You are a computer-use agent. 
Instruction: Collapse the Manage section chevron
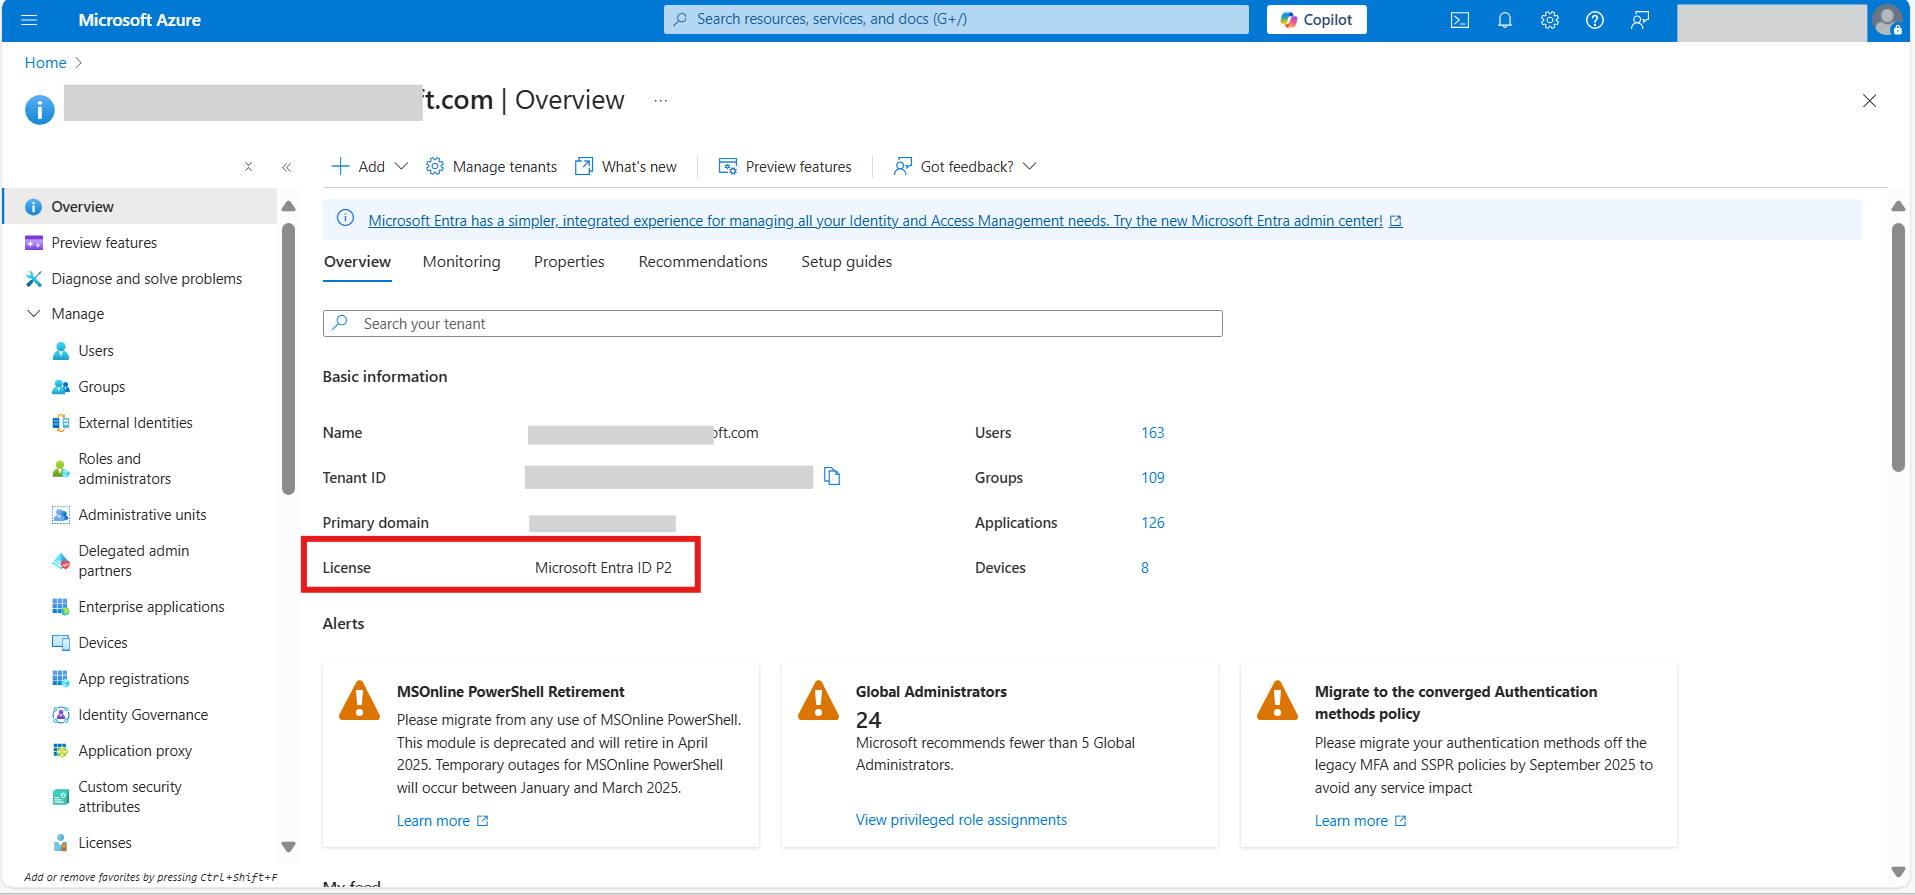(x=33, y=314)
